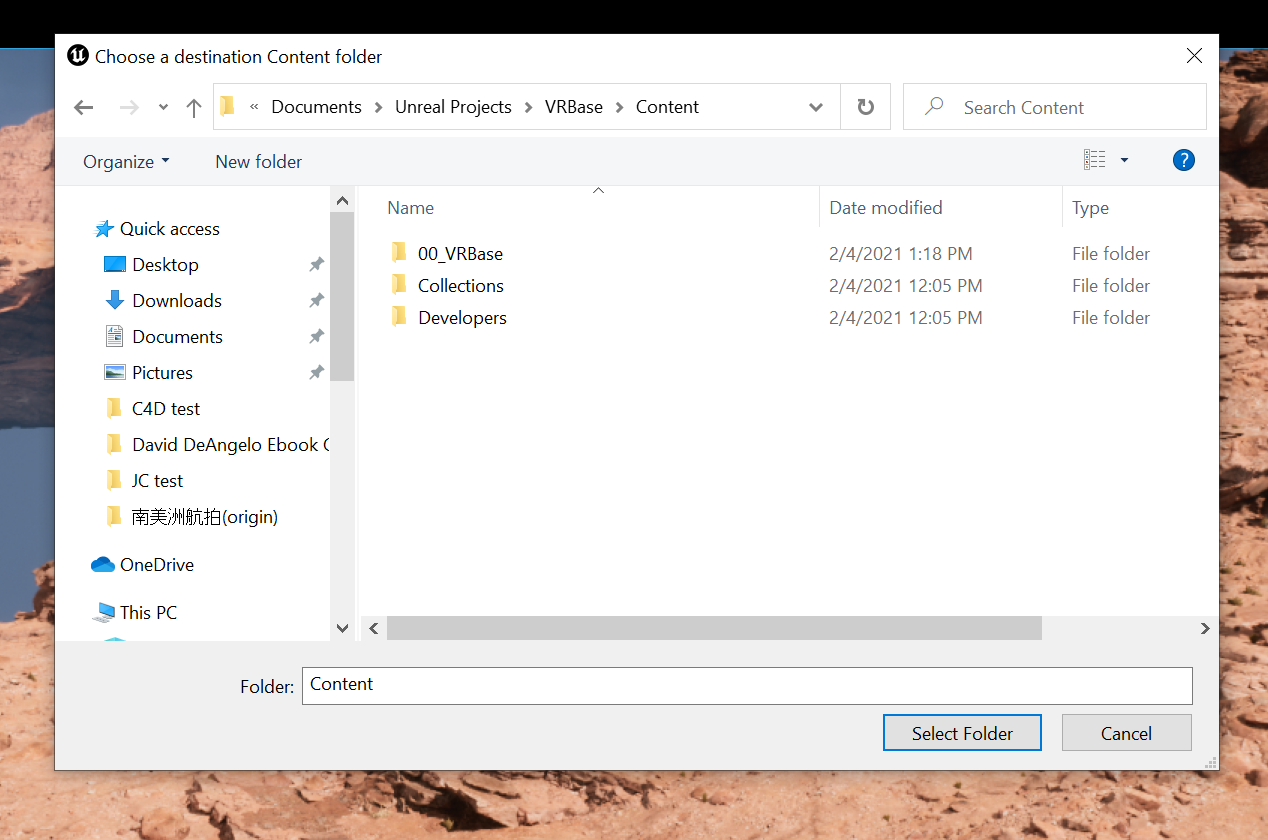Confirm with the Select Folder button

coord(962,733)
